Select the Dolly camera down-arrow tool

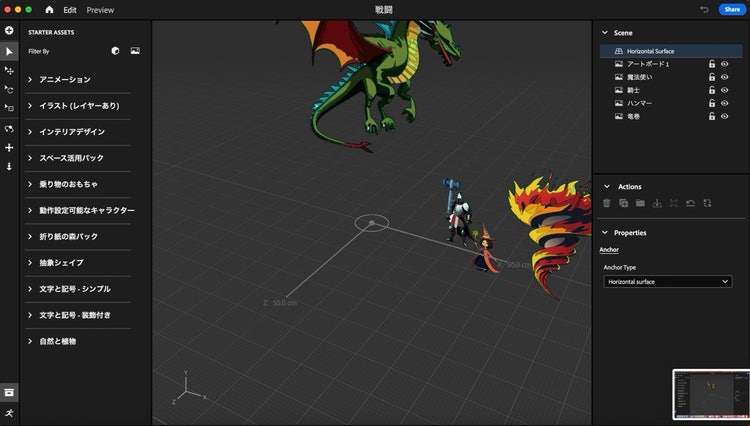[x=9, y=166]
